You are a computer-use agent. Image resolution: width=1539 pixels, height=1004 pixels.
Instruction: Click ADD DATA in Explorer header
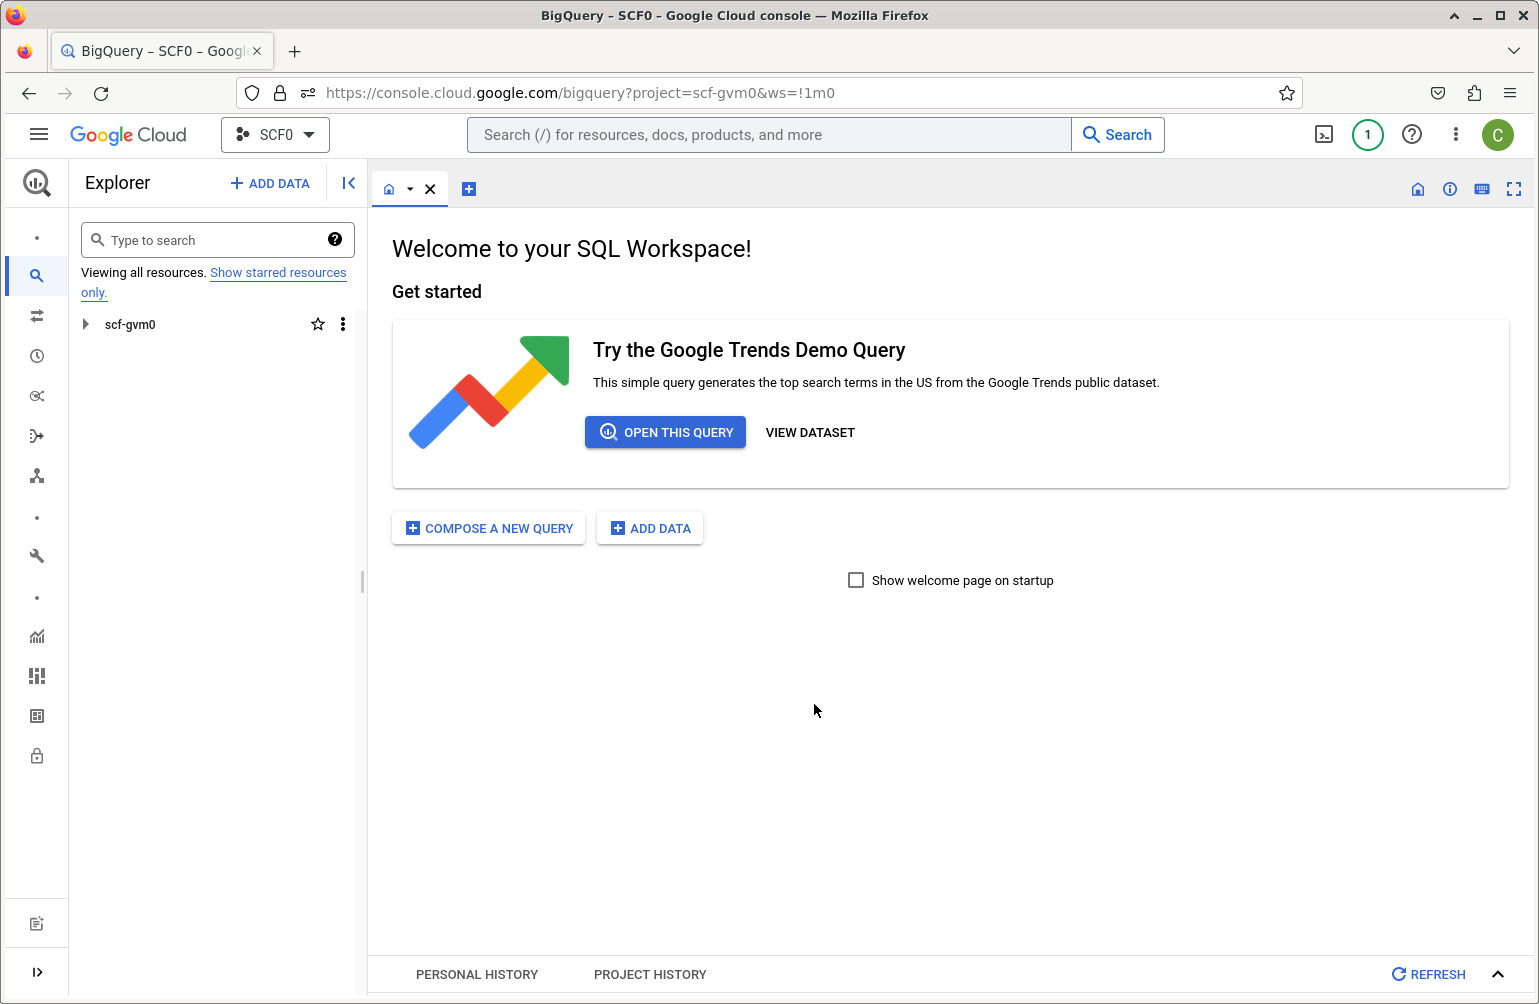(270, 184)
